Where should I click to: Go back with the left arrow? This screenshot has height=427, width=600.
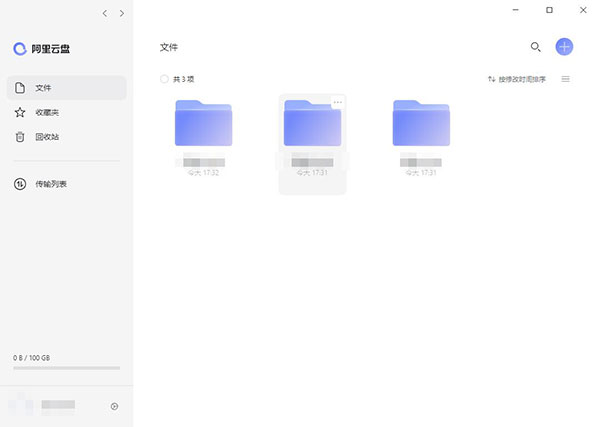pos(105,13)
